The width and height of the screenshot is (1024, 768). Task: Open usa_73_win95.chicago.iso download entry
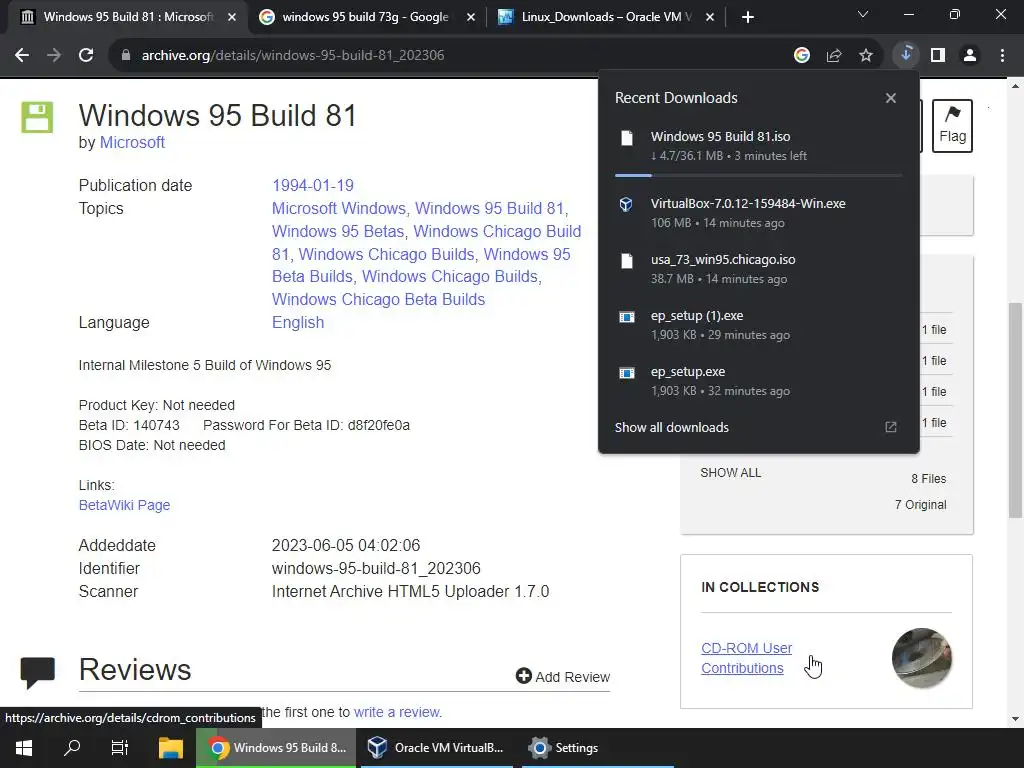tap(758, 269)
